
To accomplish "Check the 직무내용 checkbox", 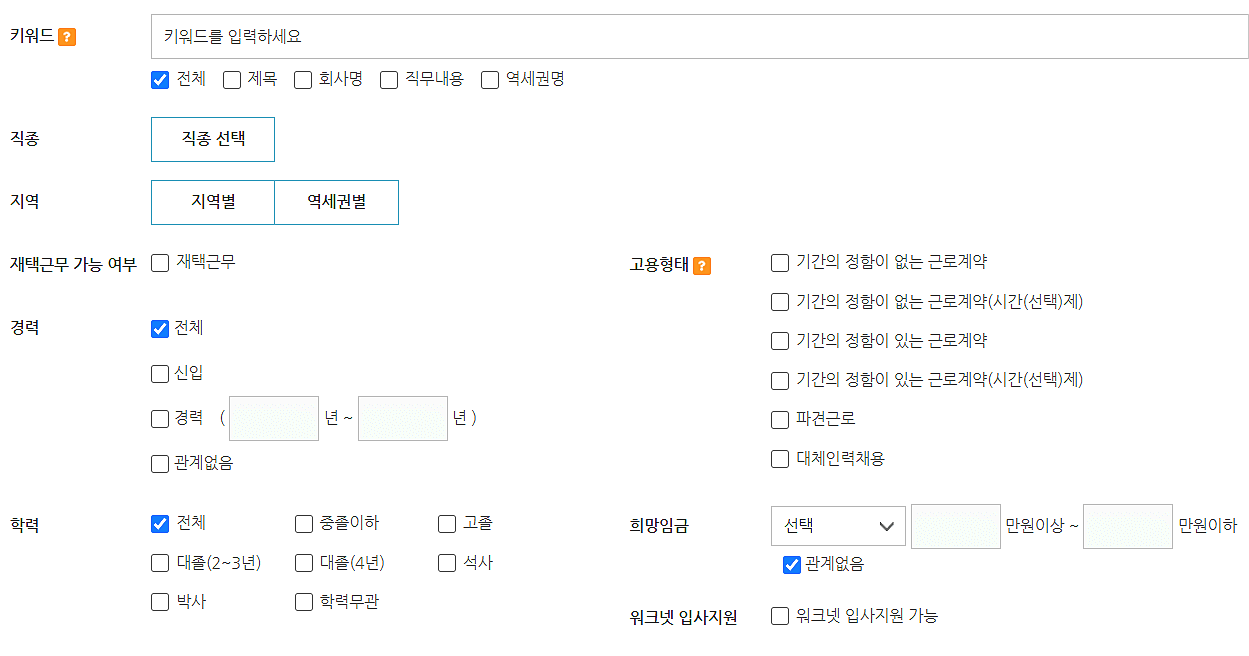I will [388, 80].
